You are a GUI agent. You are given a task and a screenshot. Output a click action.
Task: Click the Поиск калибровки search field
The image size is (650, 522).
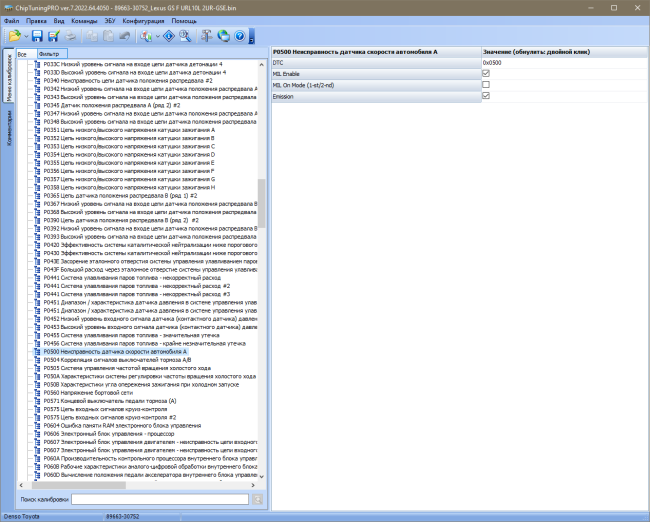pos(160,499)
